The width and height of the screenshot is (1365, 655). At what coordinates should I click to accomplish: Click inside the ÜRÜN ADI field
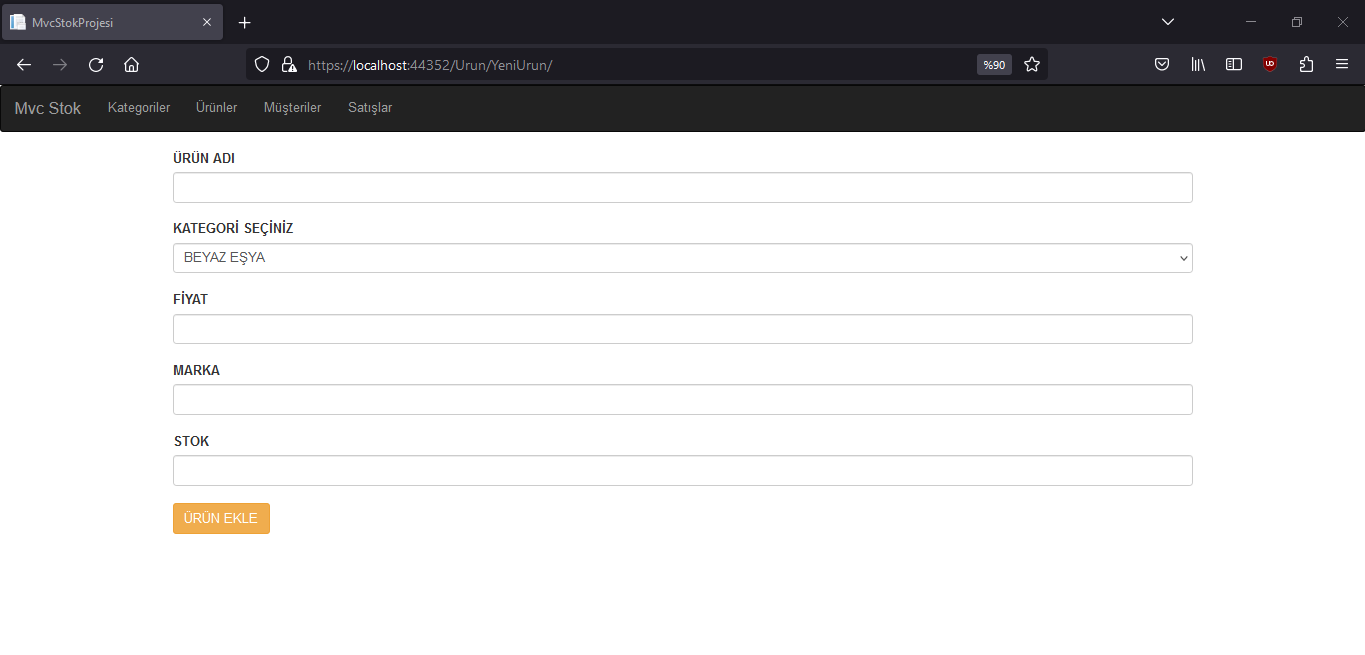pyautogui.click(x=682, y=187)
